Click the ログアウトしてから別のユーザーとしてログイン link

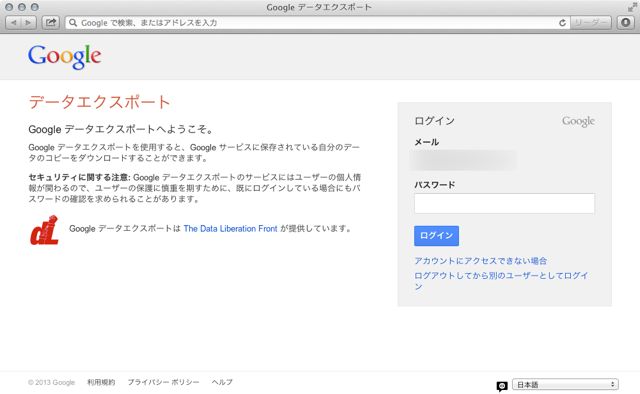pyautogui.click(x=501, y=281)
